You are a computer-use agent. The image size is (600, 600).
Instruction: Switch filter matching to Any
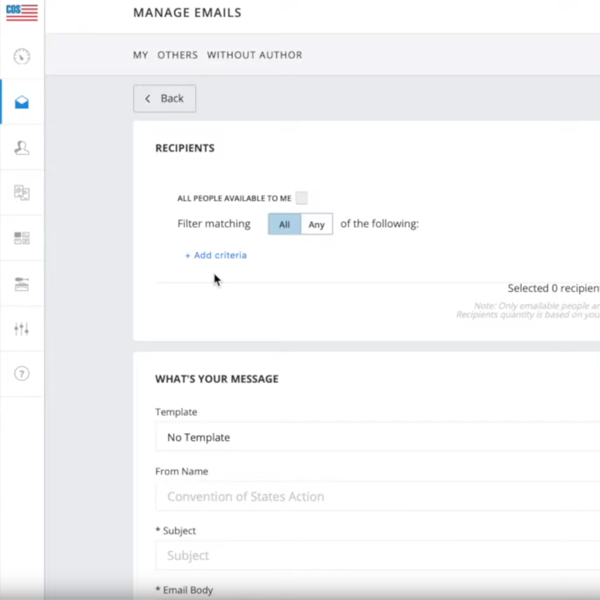click(317, 224)
